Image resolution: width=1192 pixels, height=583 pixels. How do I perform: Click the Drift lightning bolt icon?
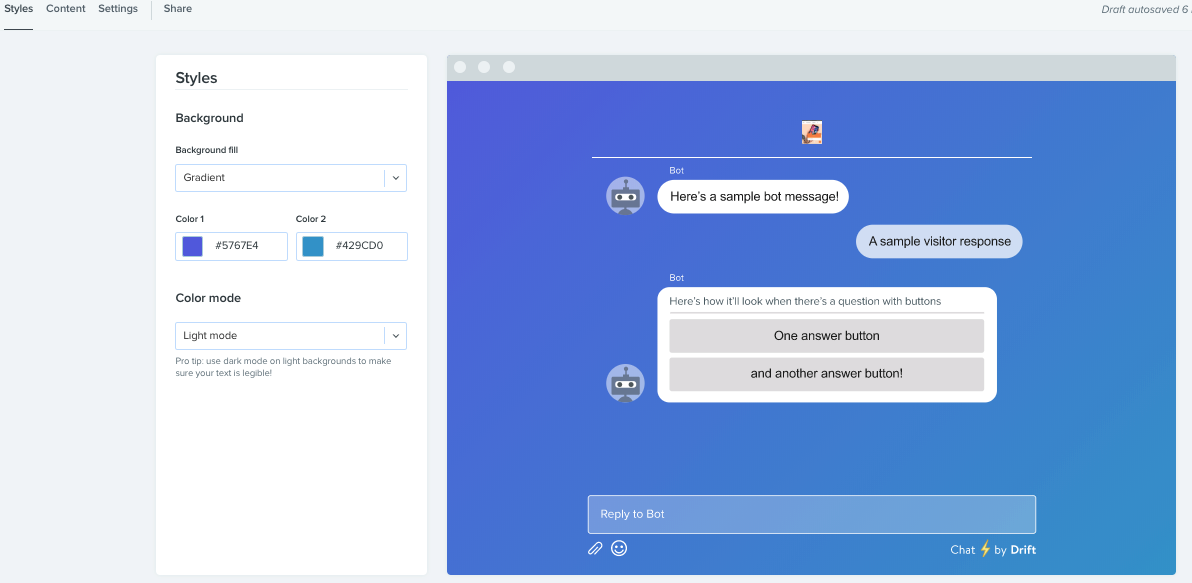[x=985, y=549]
